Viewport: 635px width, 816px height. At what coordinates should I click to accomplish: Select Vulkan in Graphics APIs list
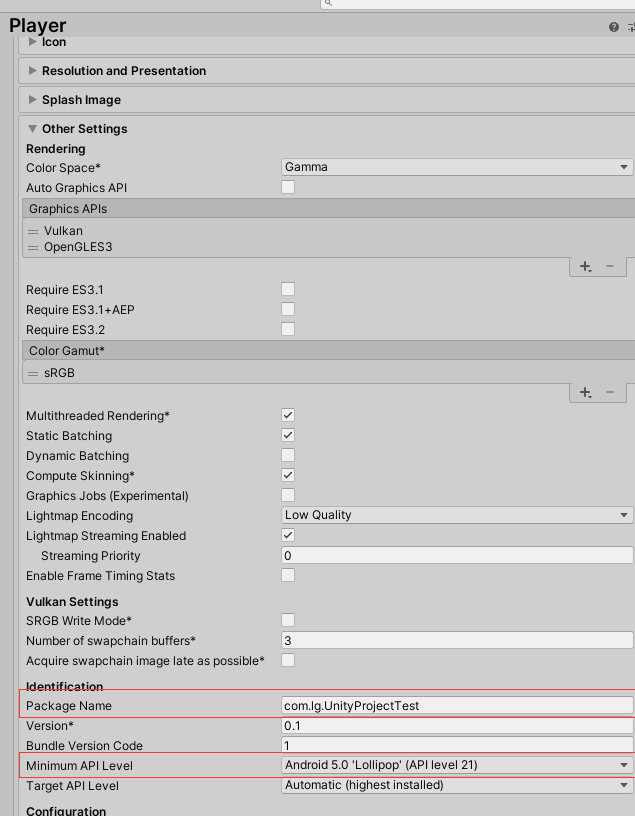[63, 231]
